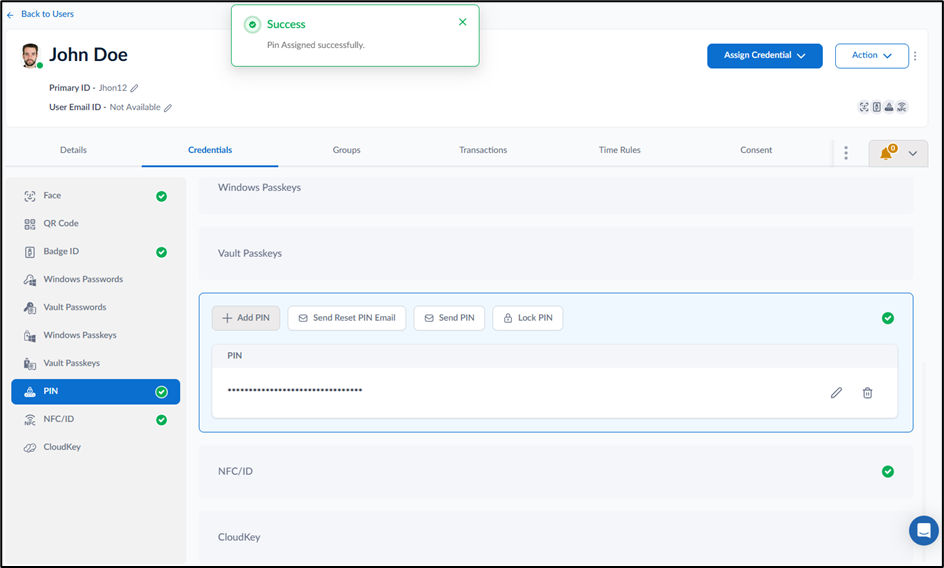The image size is (944, 568).
Task: Click green check next to NFC/ID in sidebar
Action: point(161,420)
